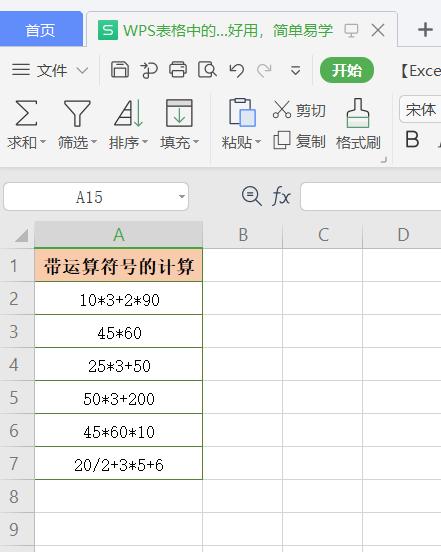Screen dimensions: 441x552
Task: Click into the formula bar input
Action: [x=371, y=196]
